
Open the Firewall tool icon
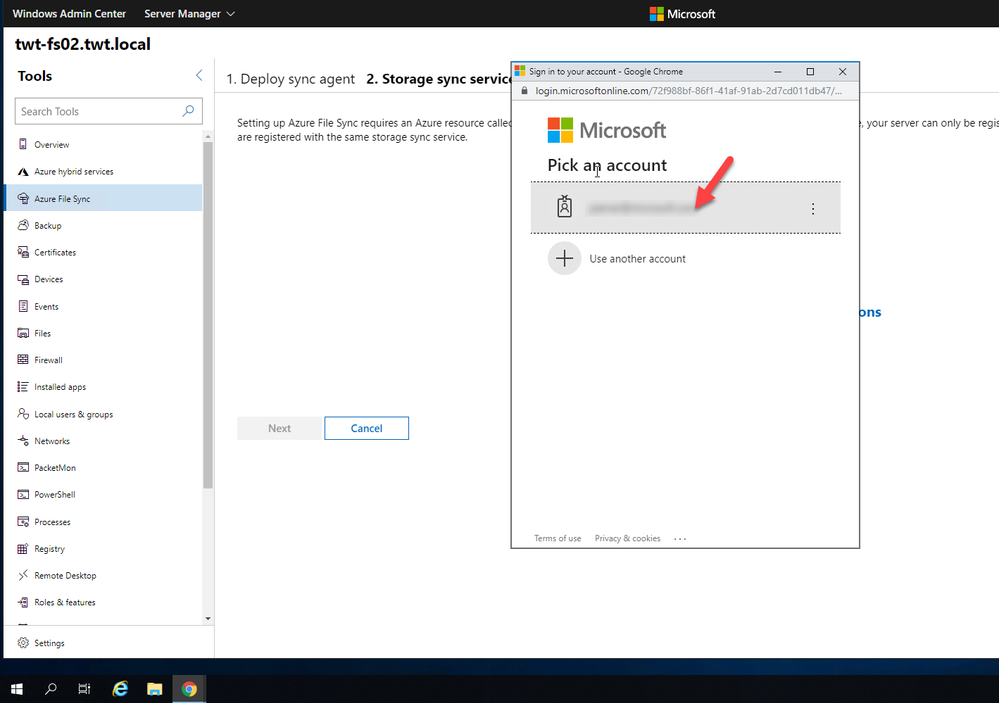tap(23, 359)
